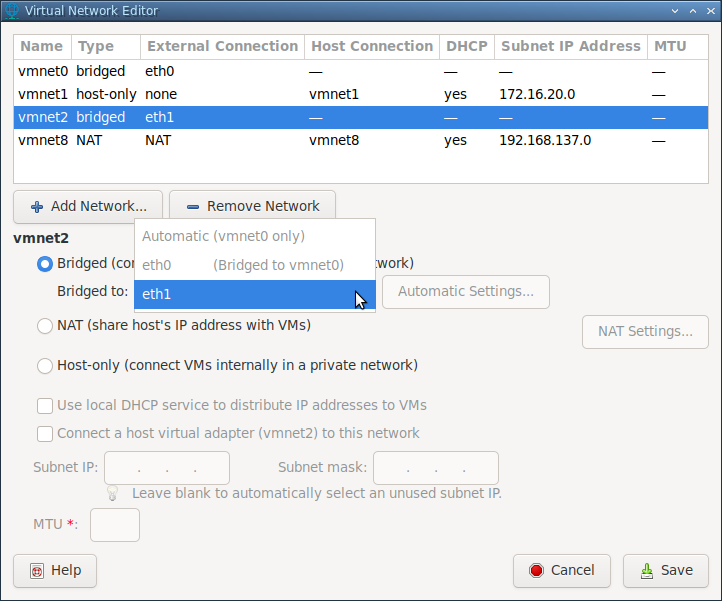722x601 pixels.
Task: Click the lifebuoy Help icon
Action: coord(37,571)
